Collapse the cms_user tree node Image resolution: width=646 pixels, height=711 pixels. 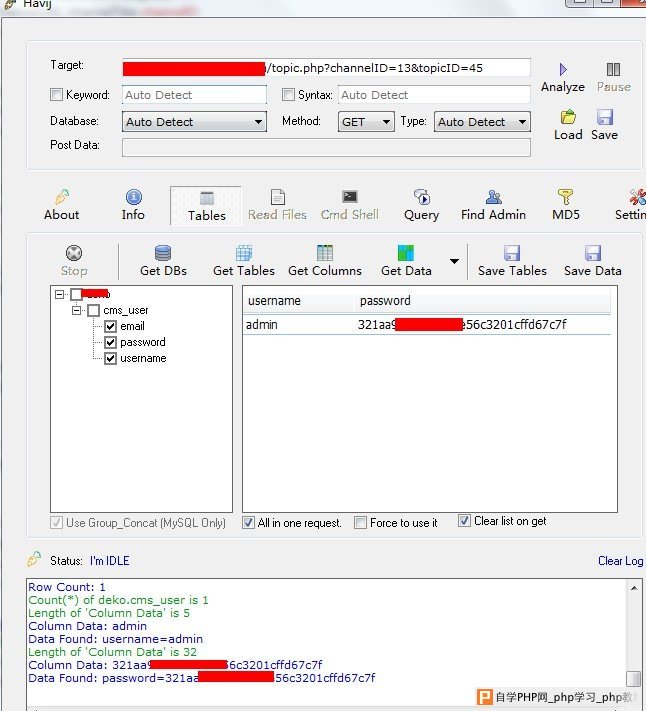tap(76, 311)
